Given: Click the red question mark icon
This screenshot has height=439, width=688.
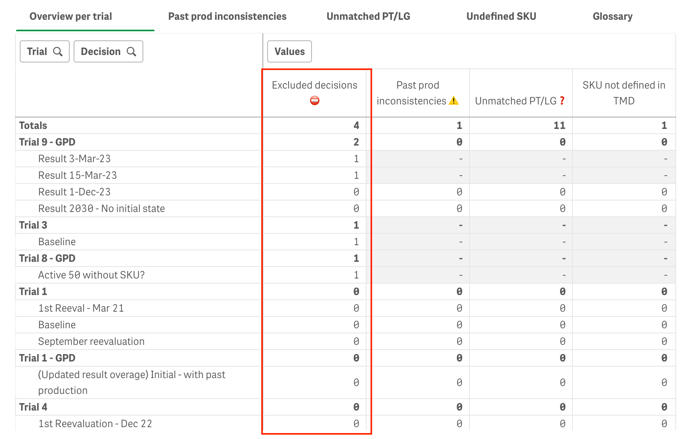Looking at the screenshot, I should coord(562,101).
